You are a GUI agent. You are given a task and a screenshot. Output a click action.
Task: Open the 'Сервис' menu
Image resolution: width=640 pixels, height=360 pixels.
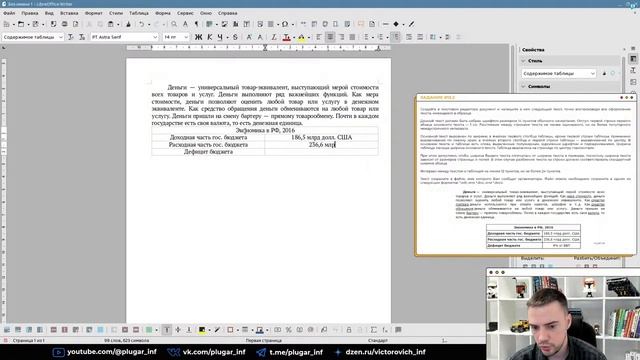(185, 13)
